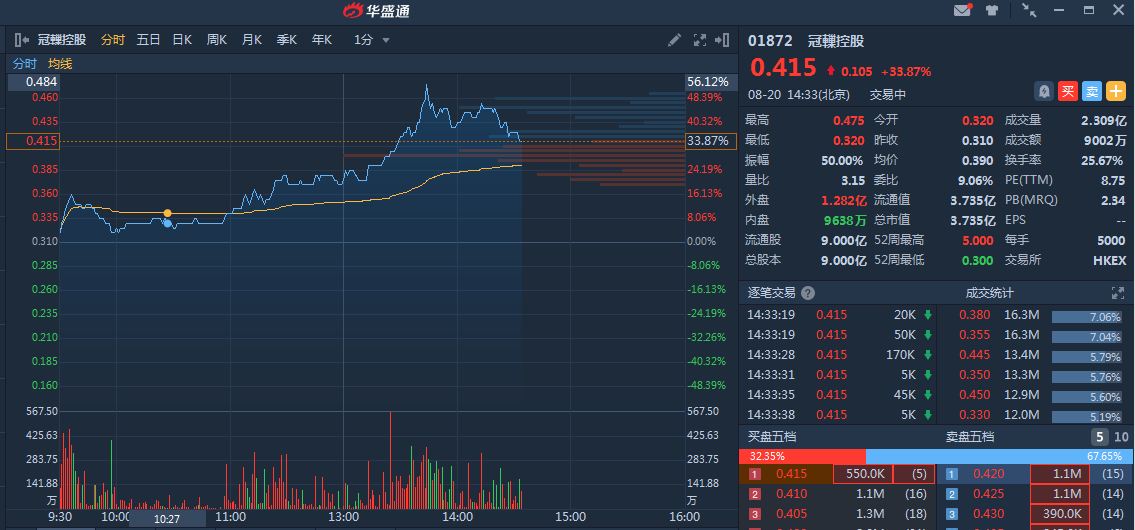Collapse the right quote side panel
The height and width of the screenshot is (530, 1135).
point(723,40)
